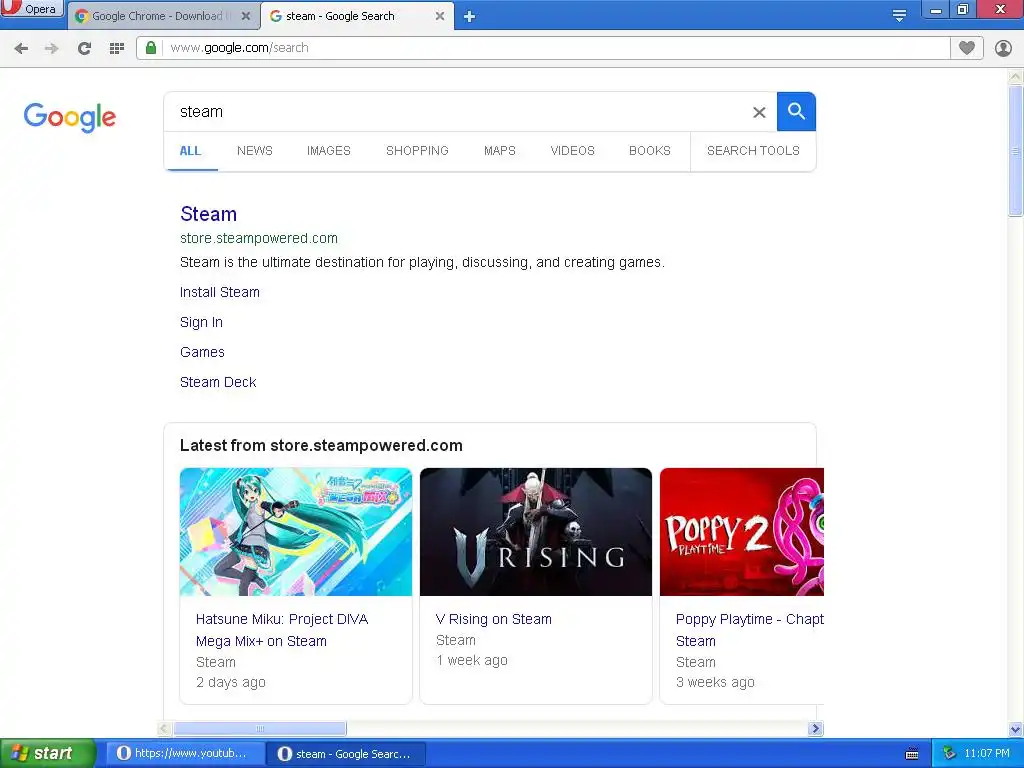
Task: Switch to MAPS results
Action: (x=500, y=151)
